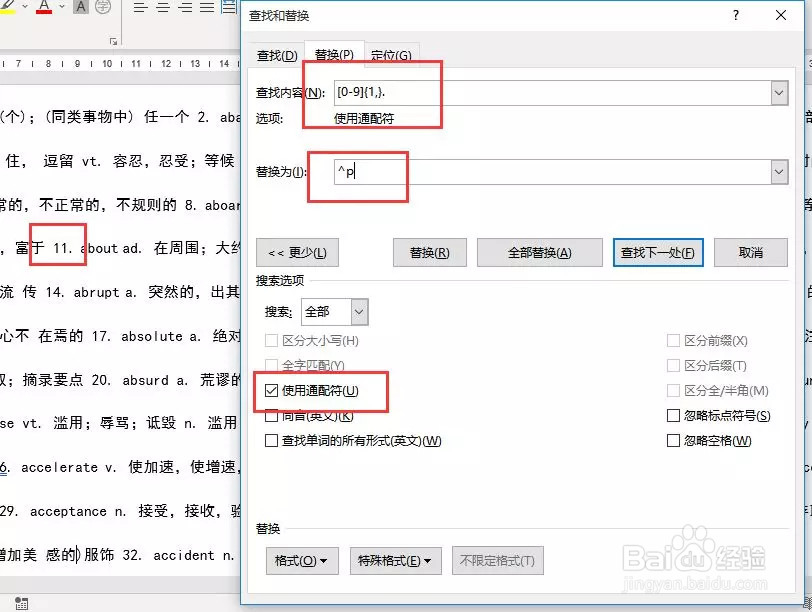
Task: Expand the 查找内容 history dropdown arrow
Action: [x=779, y=93]
